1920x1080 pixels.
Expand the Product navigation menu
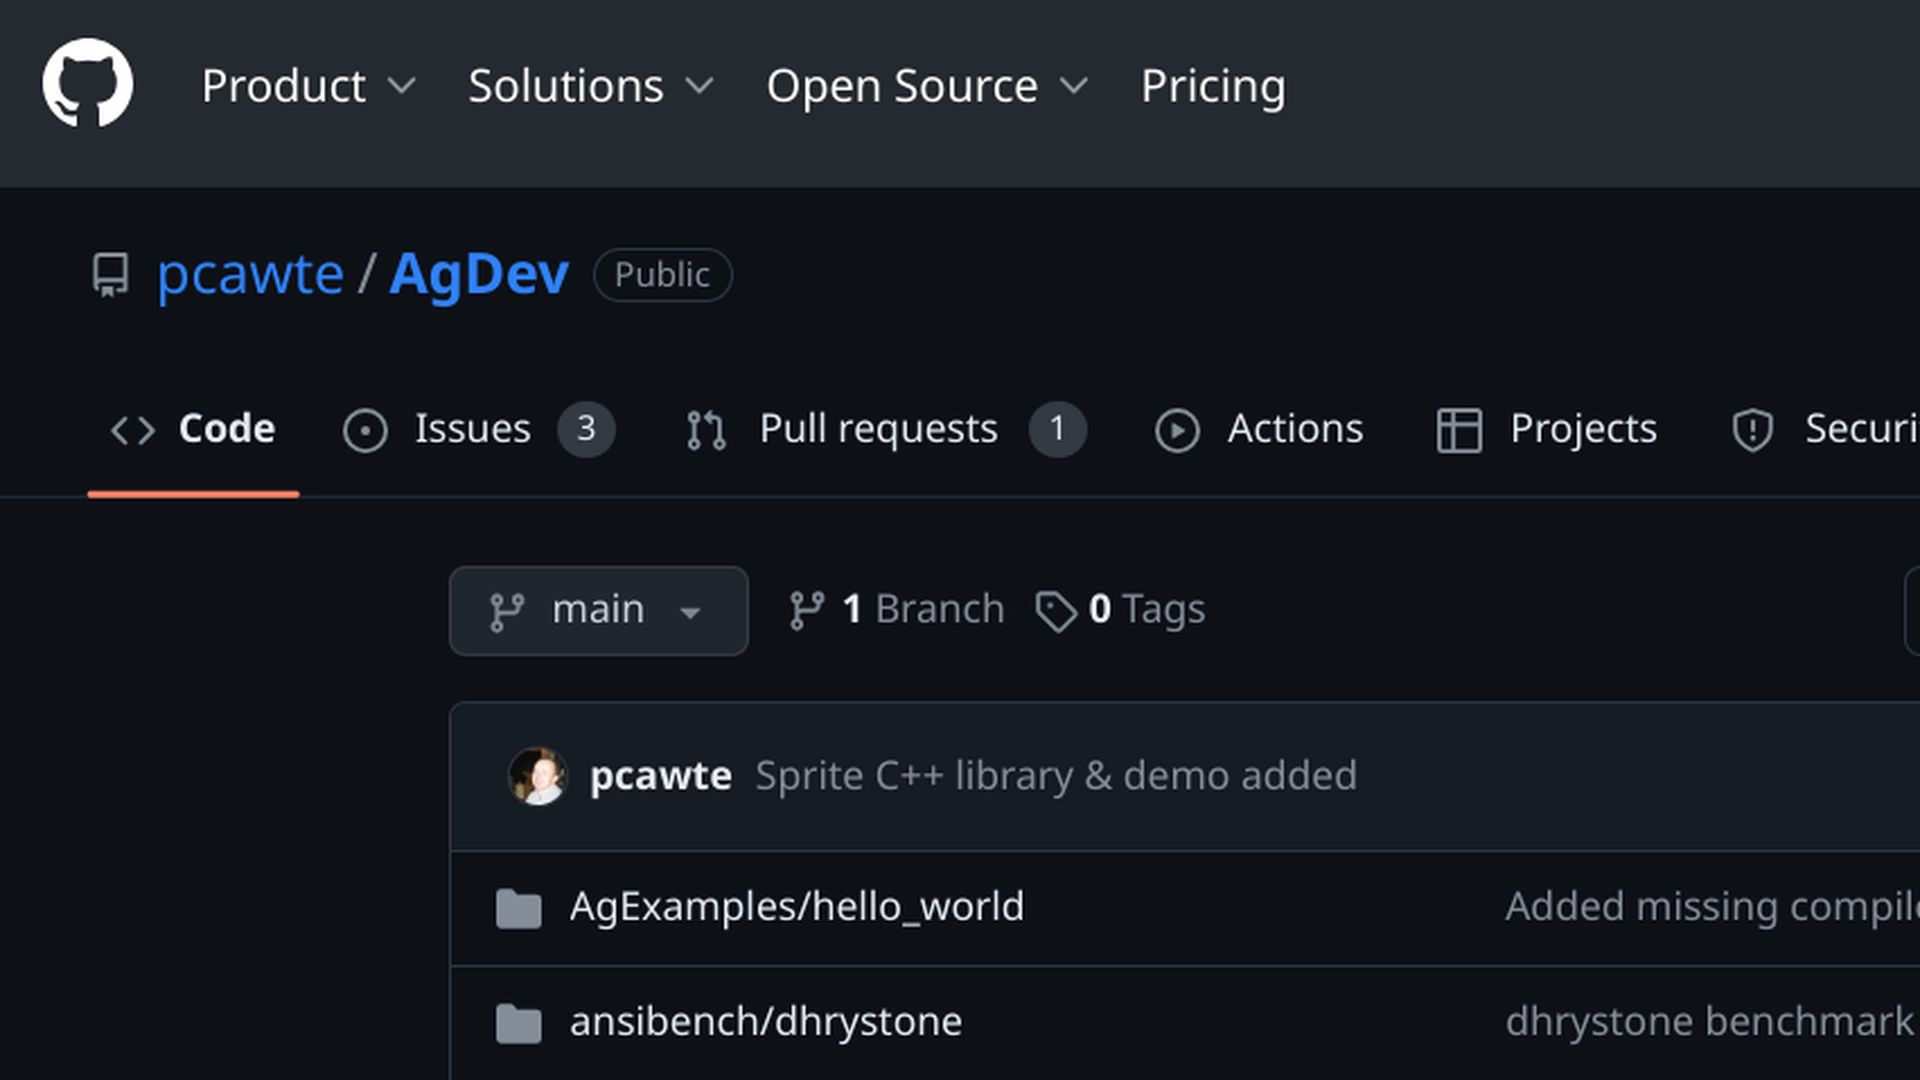pyautogui.click(x=308, y=86)
